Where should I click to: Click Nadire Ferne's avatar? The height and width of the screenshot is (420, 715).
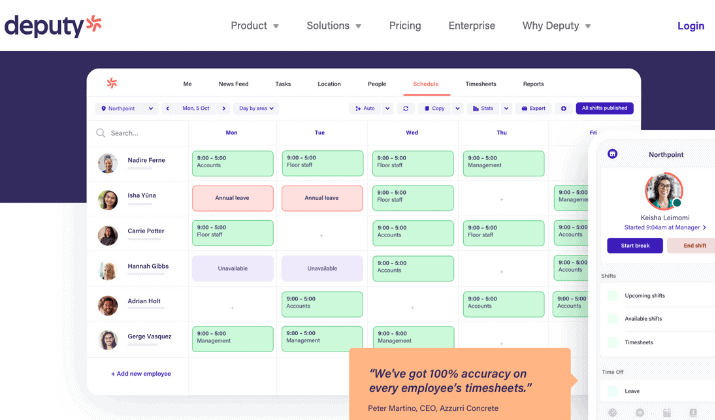pyautogui.click(x=108, y=163)
